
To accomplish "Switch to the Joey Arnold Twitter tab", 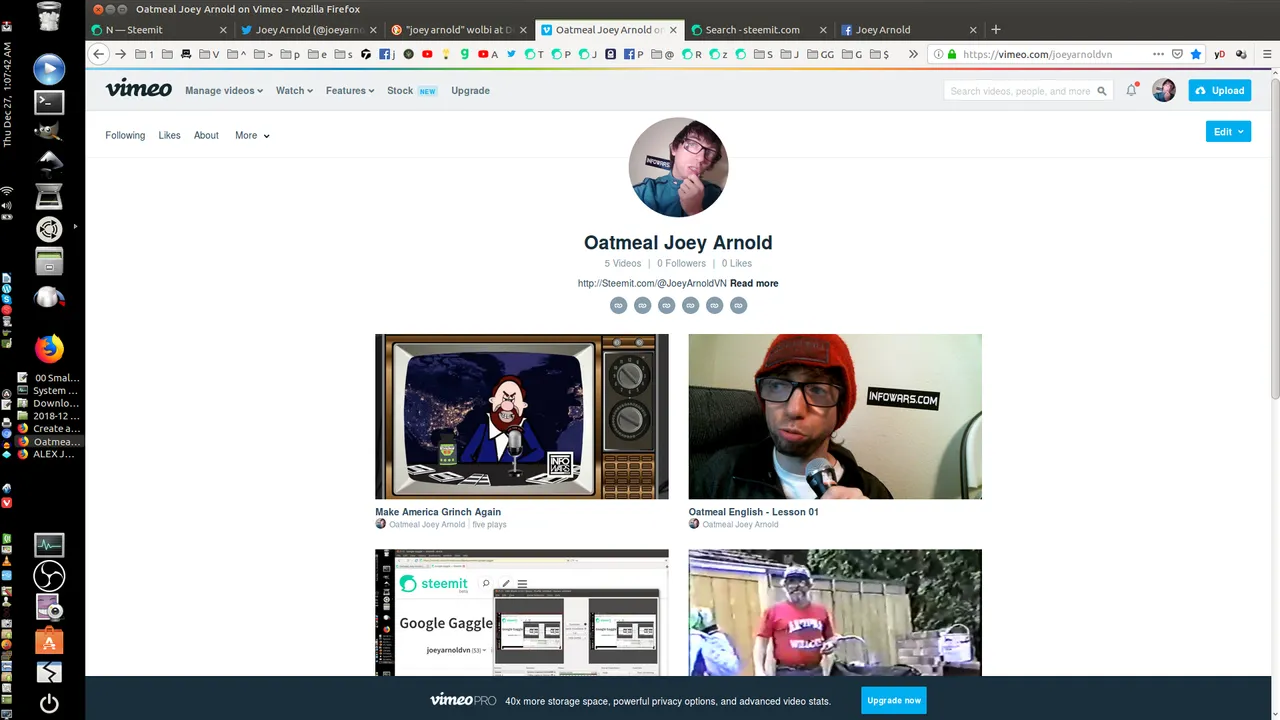I will [x=307, y=30].
